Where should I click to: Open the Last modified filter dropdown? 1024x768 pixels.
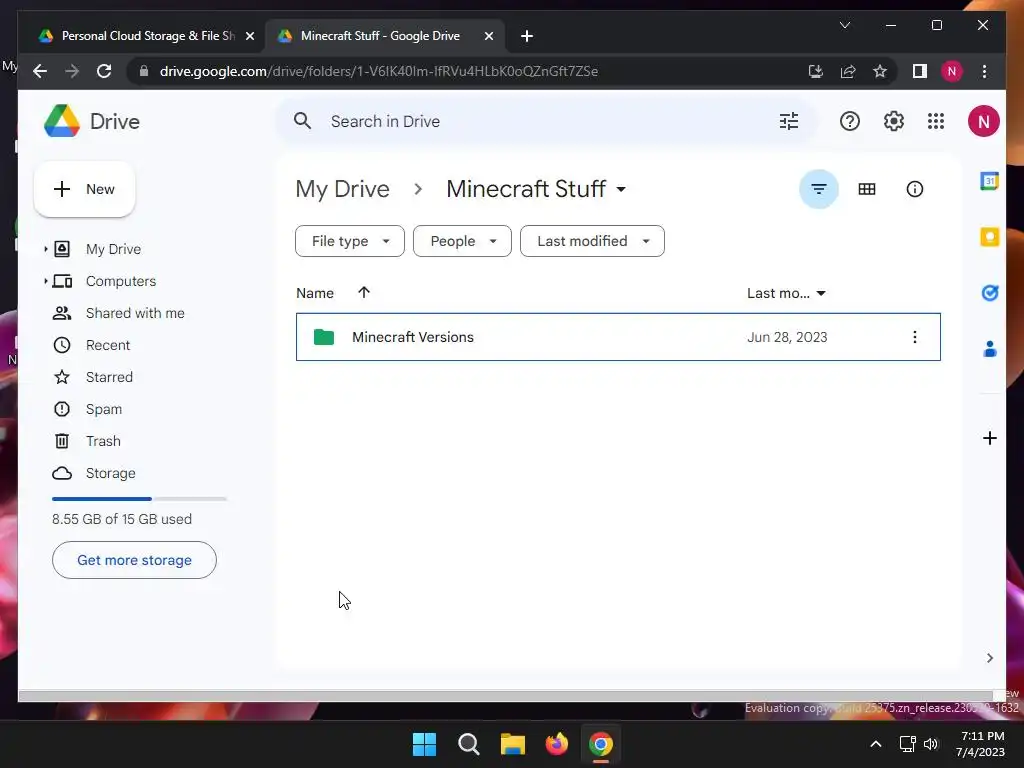tap(592, 241)
